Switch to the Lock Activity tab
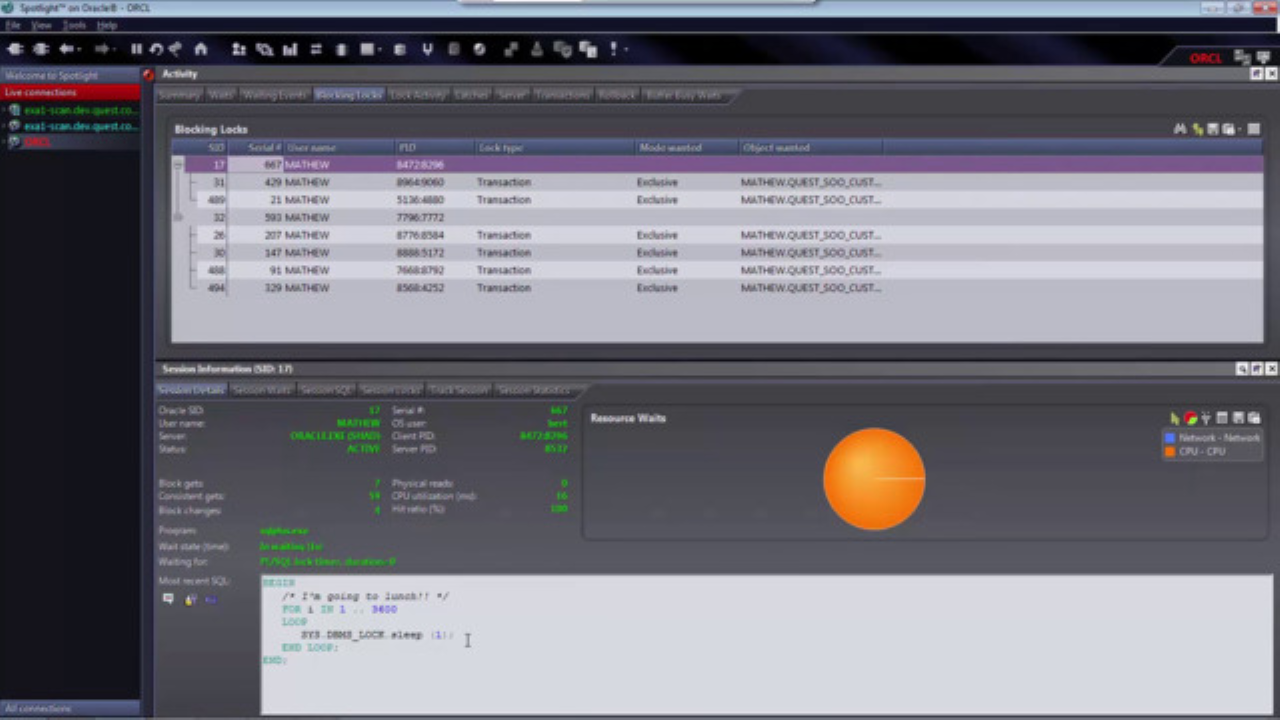The width and height of the screenshot is (1280, 720). pos(418,95)
